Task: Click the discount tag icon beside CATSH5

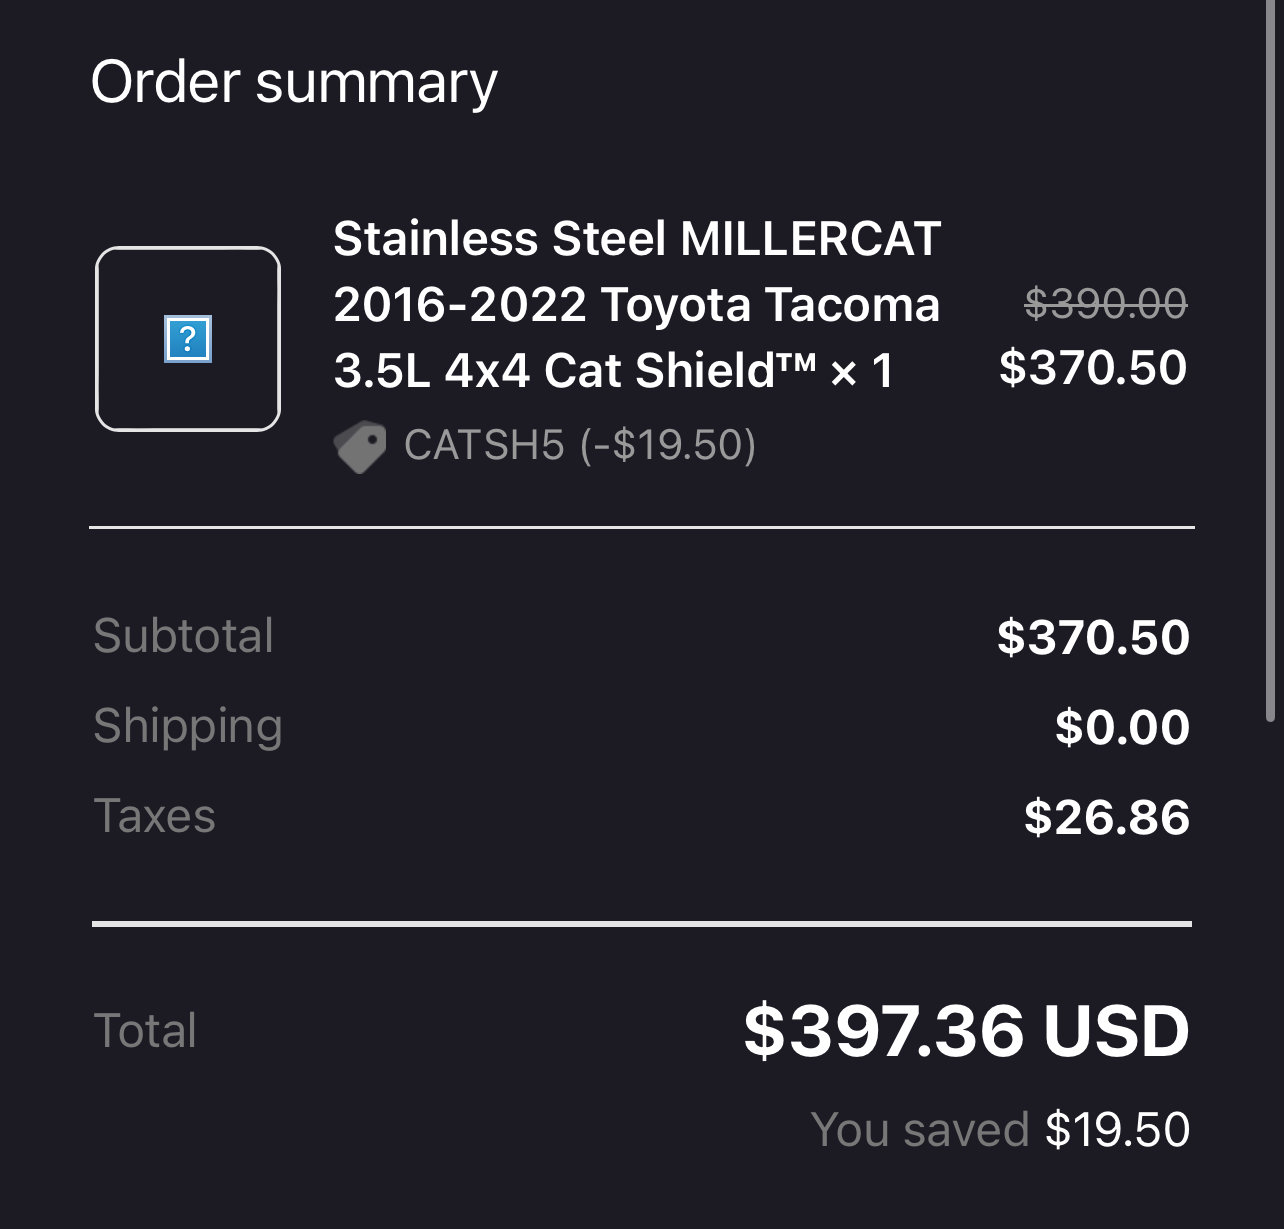Action: (360, 446)
